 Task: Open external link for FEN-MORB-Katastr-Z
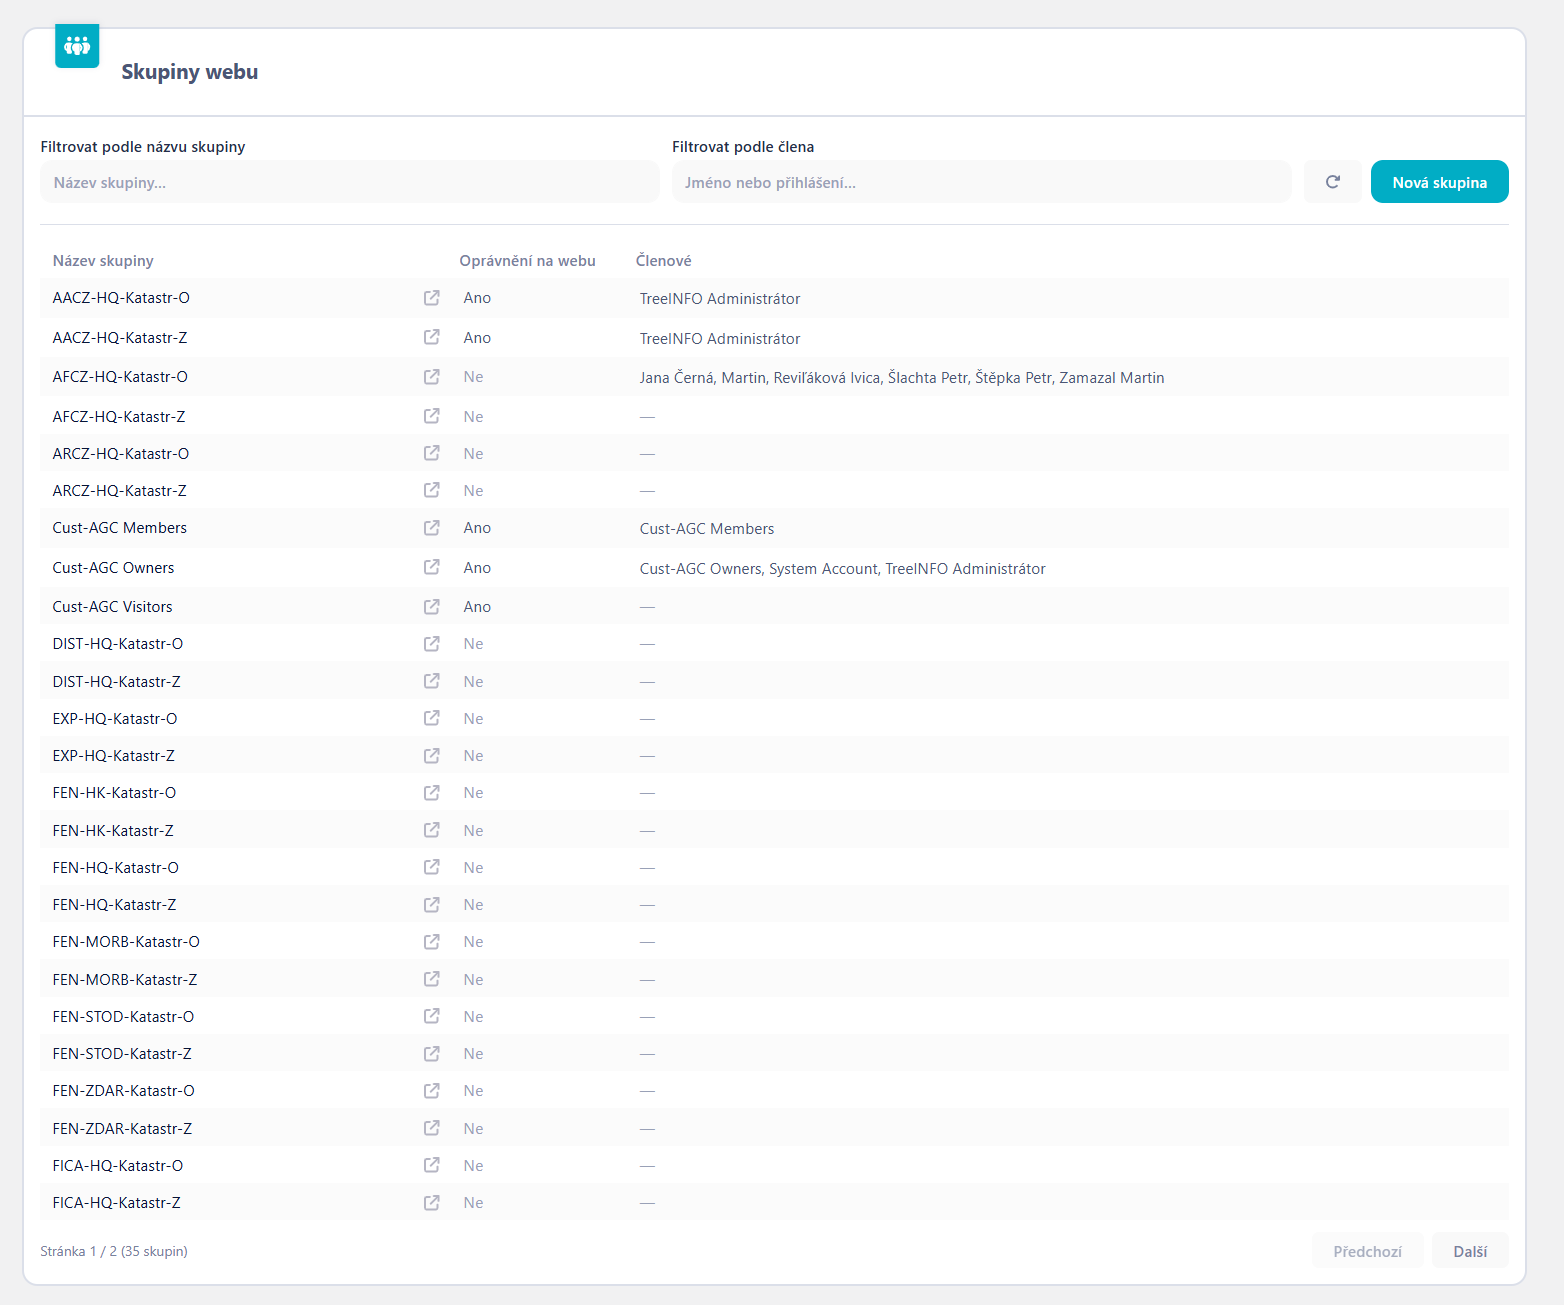tap(432, 979)
